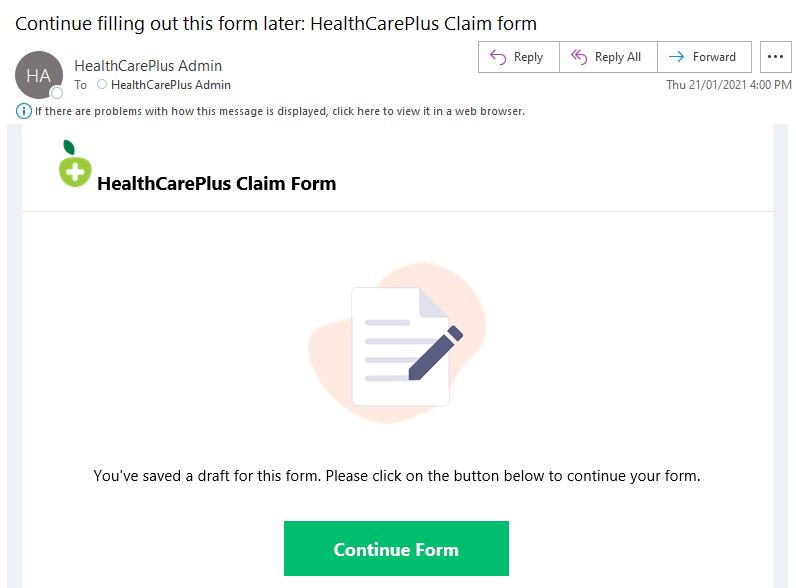Open message in web browser via info bar
Viewport: 796px width, 588px height.
click(280, 111)
